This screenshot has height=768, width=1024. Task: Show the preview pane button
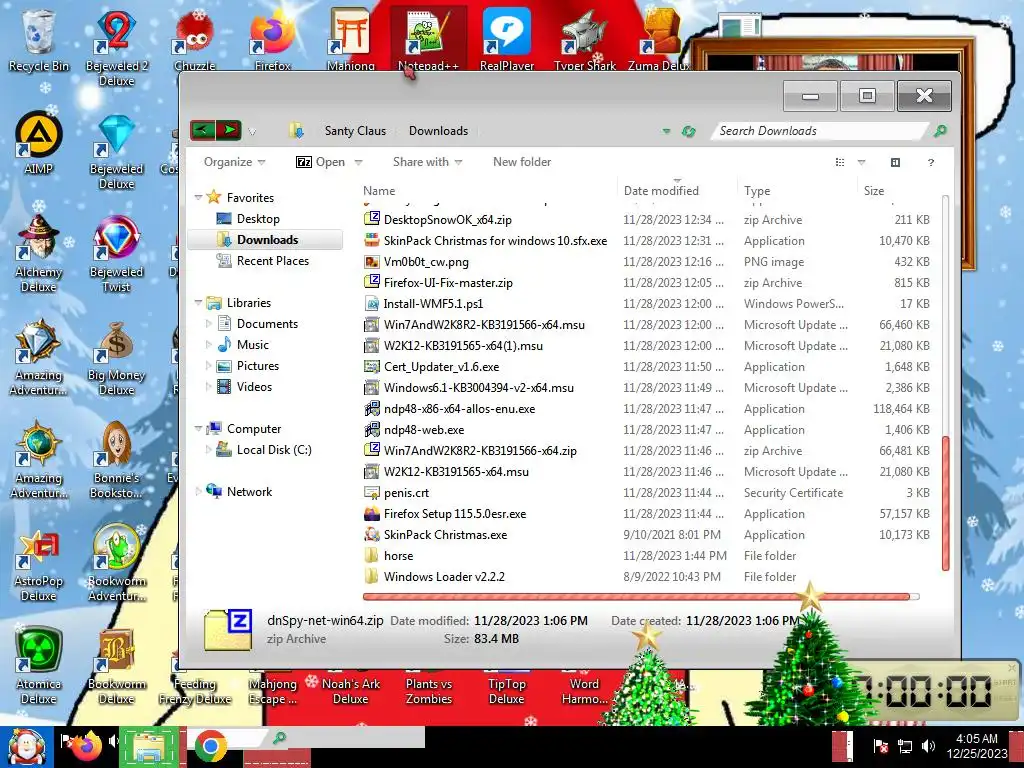895,162
